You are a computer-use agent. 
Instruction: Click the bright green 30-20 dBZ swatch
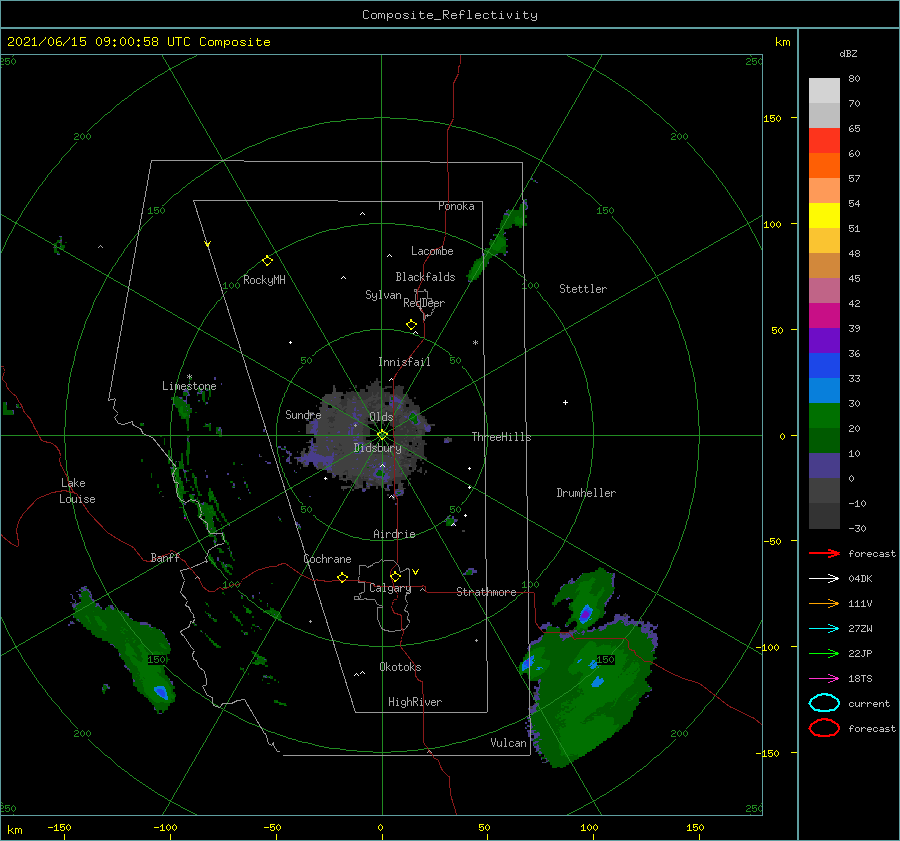click(824, 416)
